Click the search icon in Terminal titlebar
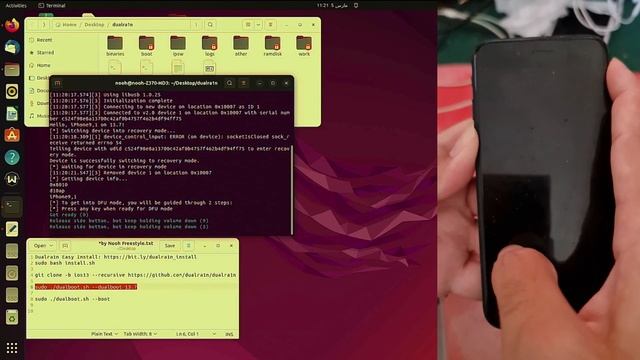Viewport: 640px width, 360px height. click(x=229, y=83)
